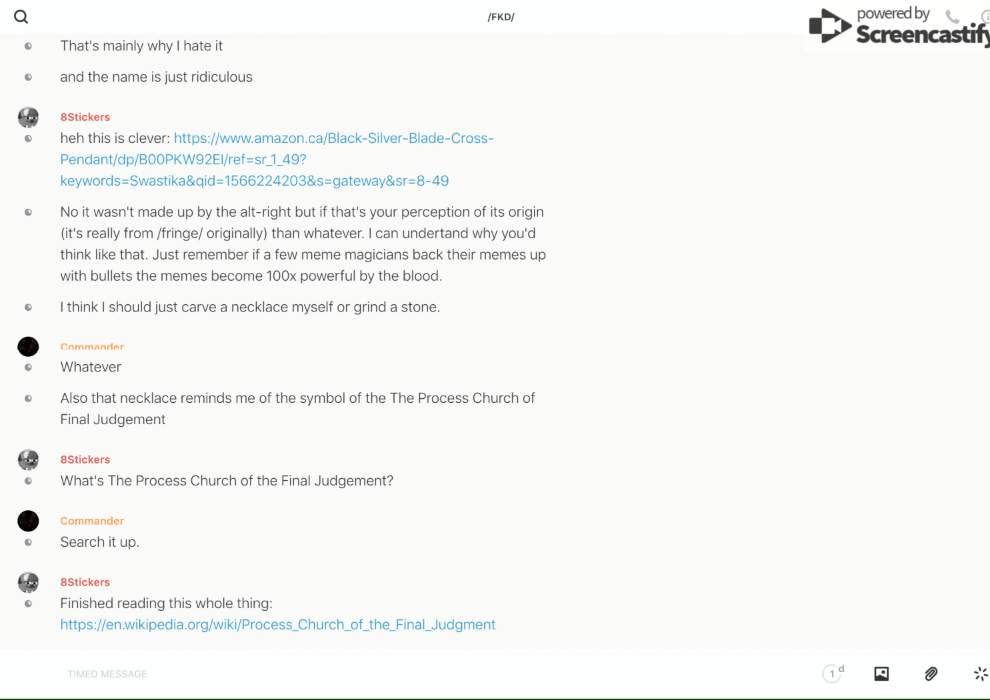Viewport: 990px width, 700px height.
Task: Attach a file using the paperclip icon
Action: tap(931, 674)
